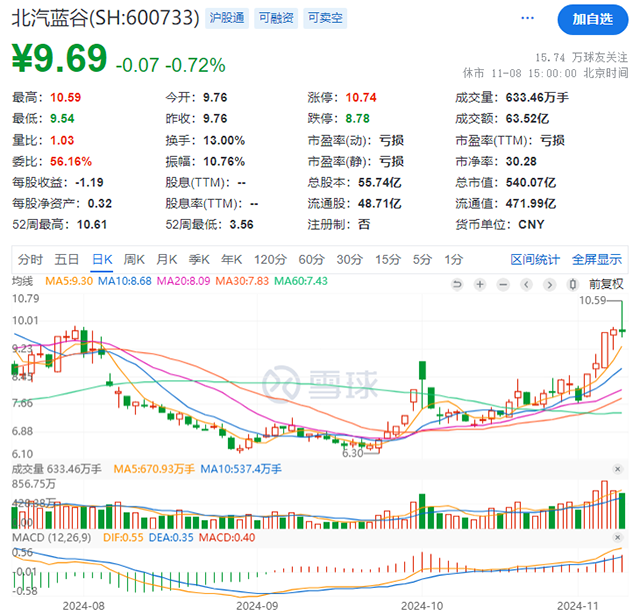
Task: Open the 前复权 adjustment dropdown
Action: tap(606, 284)
